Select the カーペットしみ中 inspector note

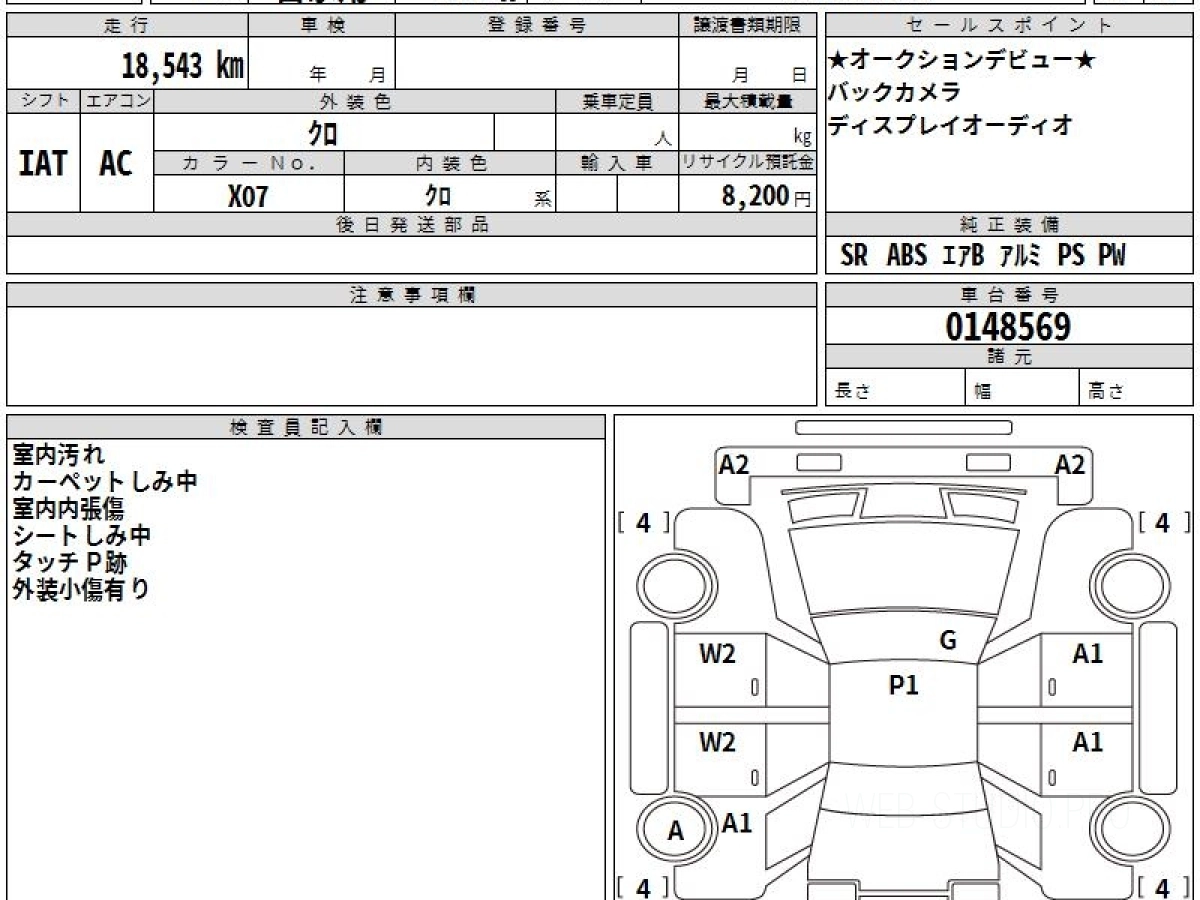coord(105,482)
